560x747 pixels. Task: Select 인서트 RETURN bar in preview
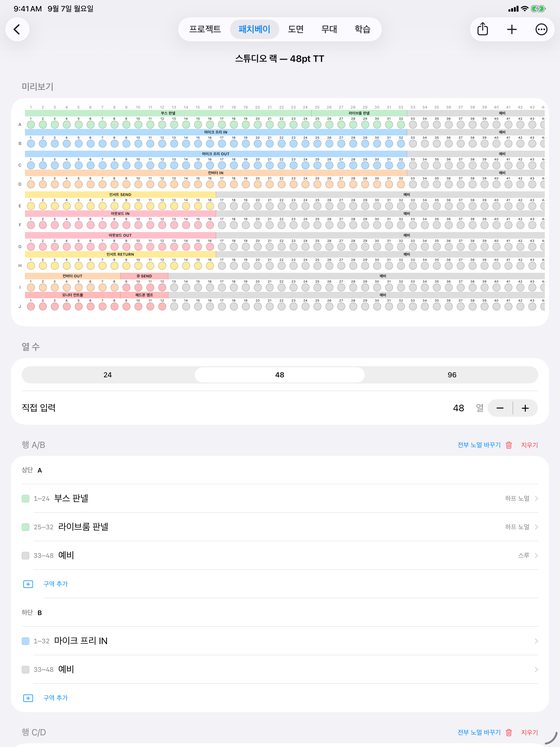click(120, 254)
